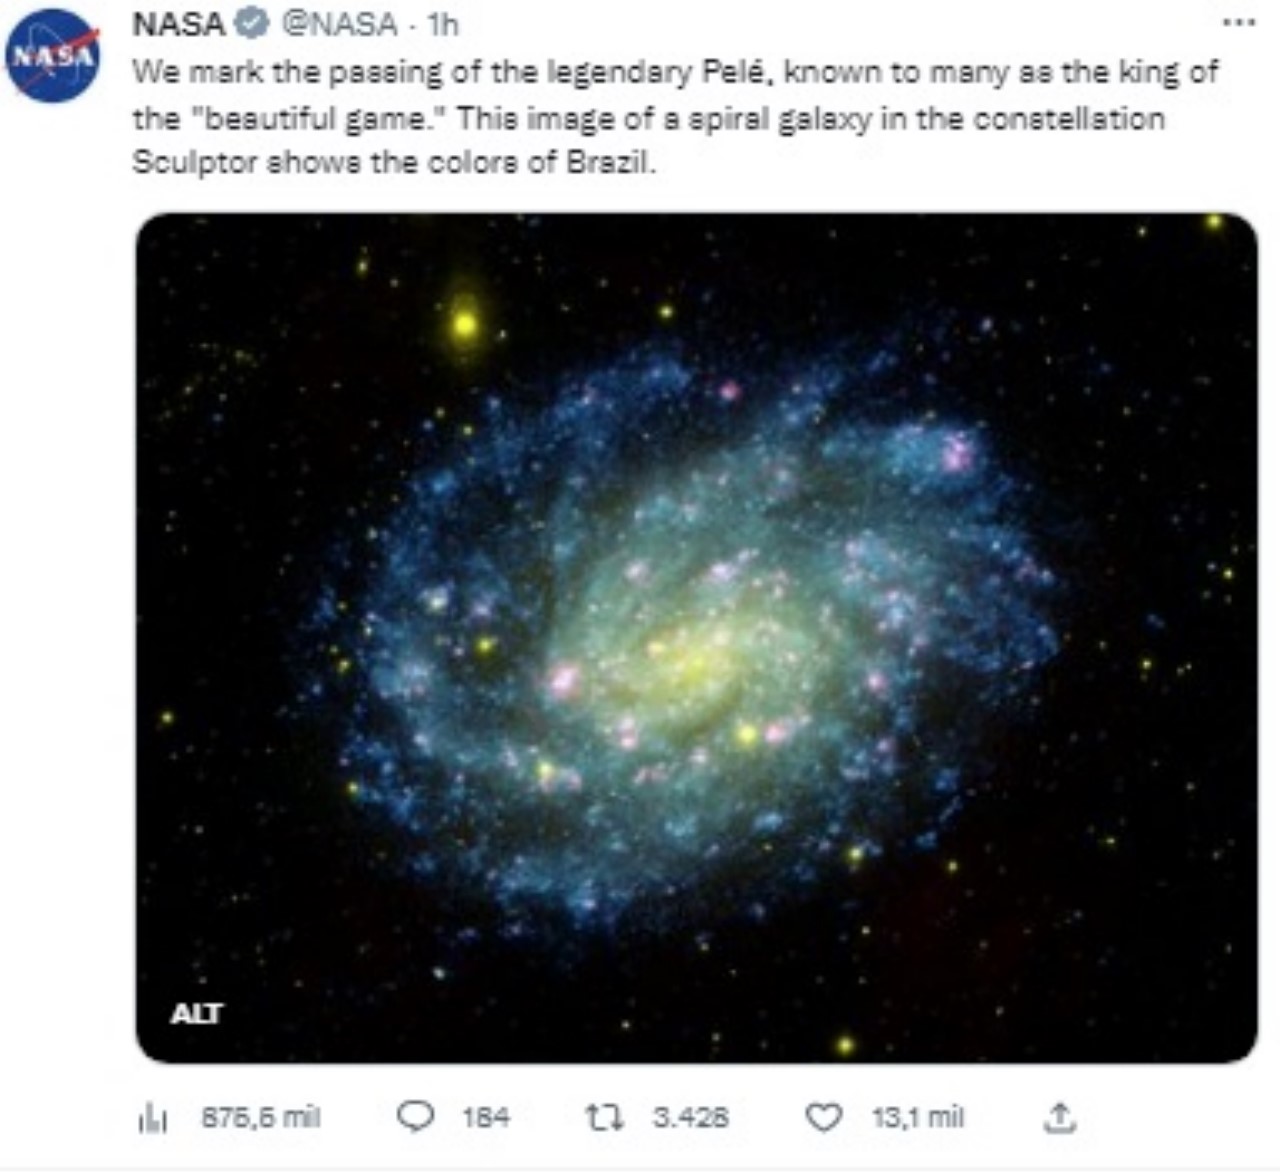
Task: Click the reply speech bubble icon
Action: point(415,1117)
